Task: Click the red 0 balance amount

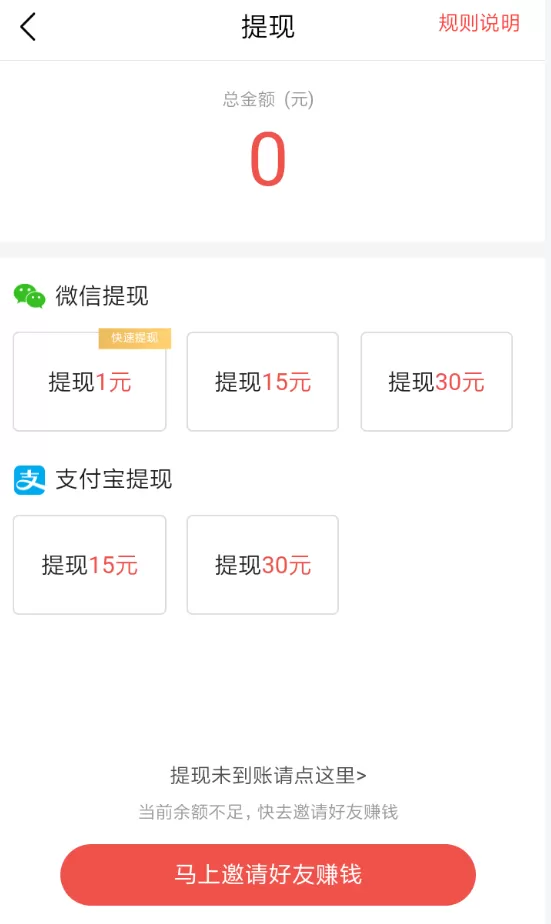Action: tap(268, 159)
